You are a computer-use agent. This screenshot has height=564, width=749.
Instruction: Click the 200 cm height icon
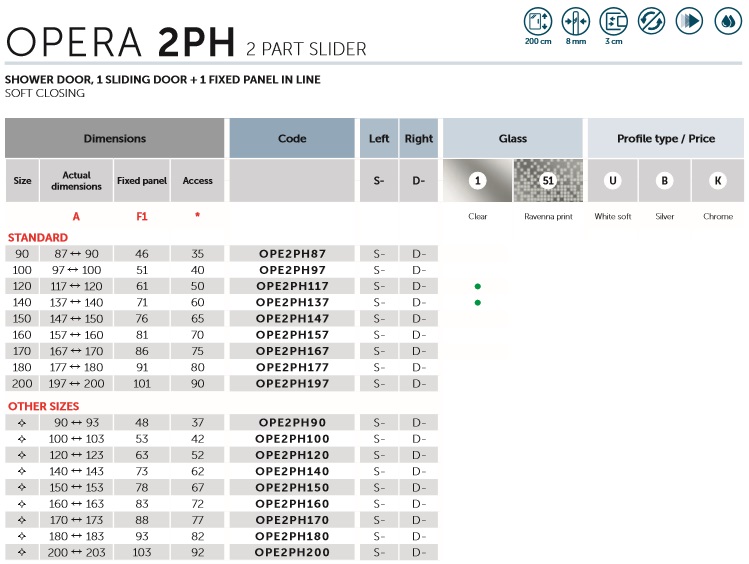click(x=537, y=21)
